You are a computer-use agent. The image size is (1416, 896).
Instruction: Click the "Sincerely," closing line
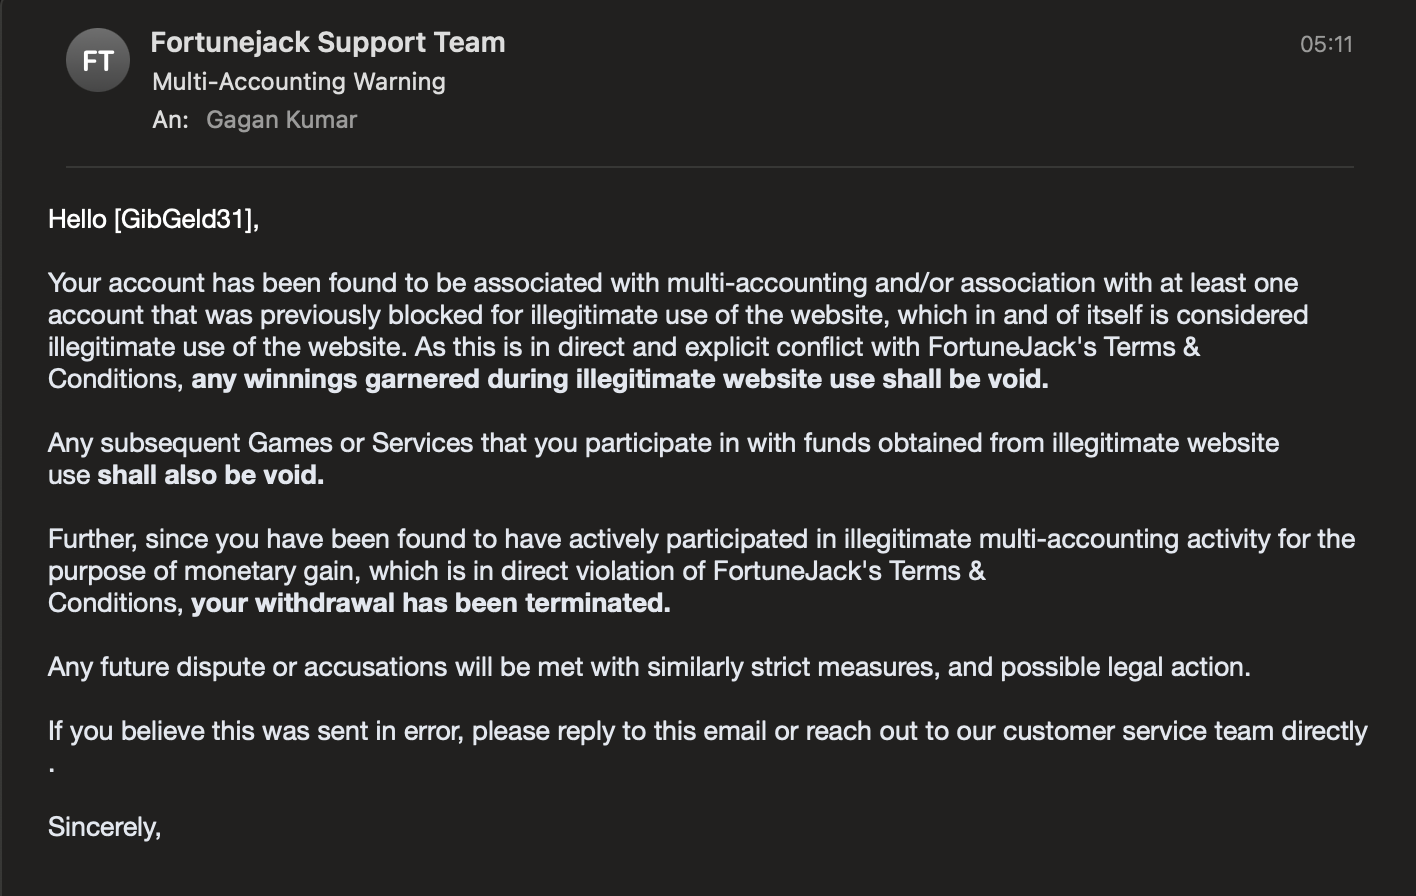(x=104, y=827)
